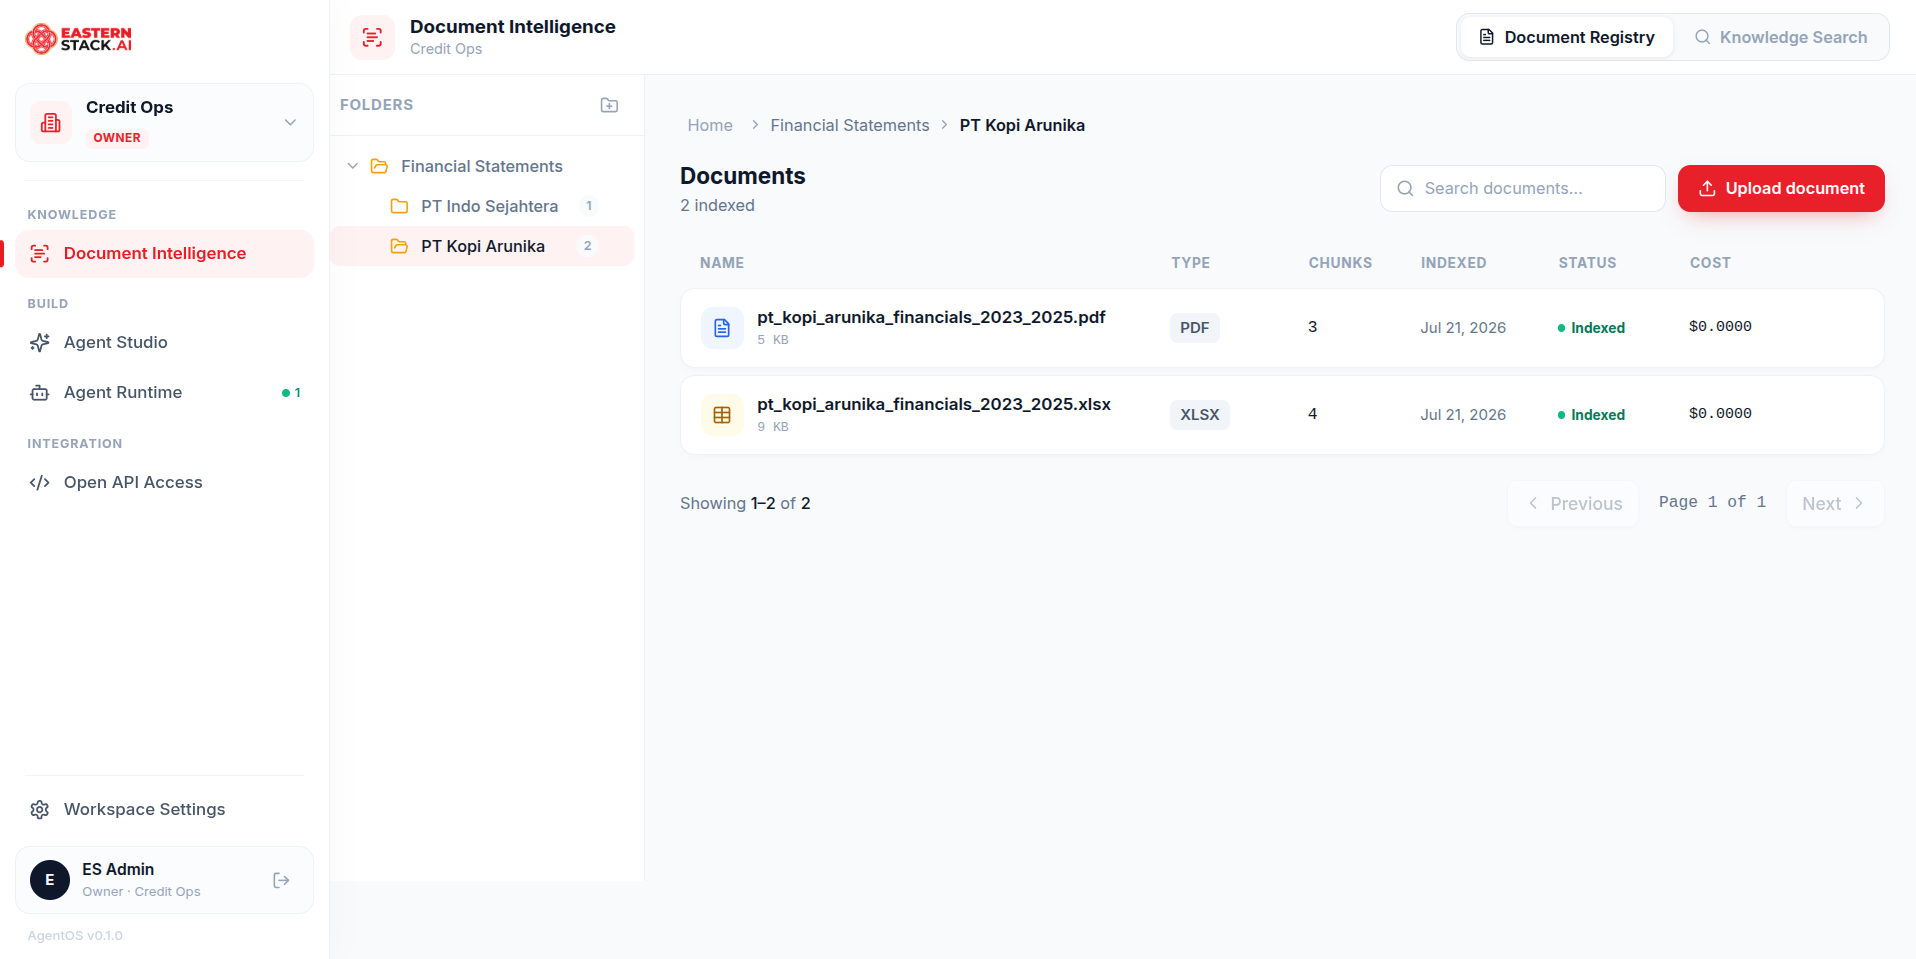This screenshot has height=959, width=1916.
Task: Sort by the CHUNKS column header
Action: coord(1340,263)
